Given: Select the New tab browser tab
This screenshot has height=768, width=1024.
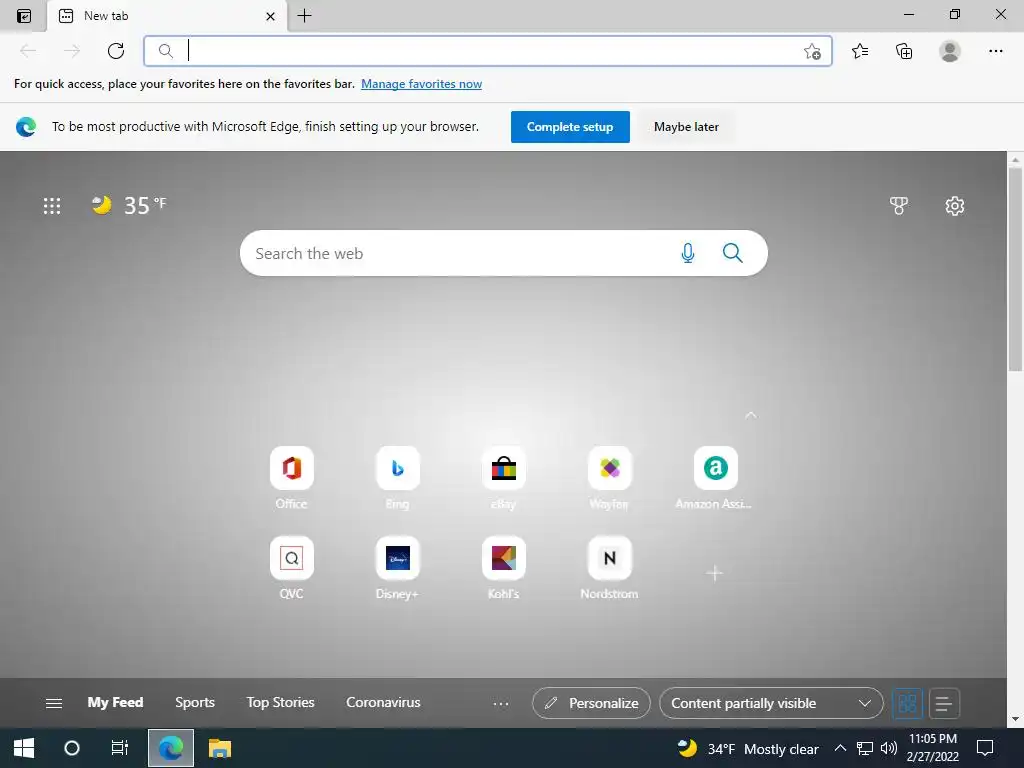Looking at the screenshot, I should pos(167,16).
